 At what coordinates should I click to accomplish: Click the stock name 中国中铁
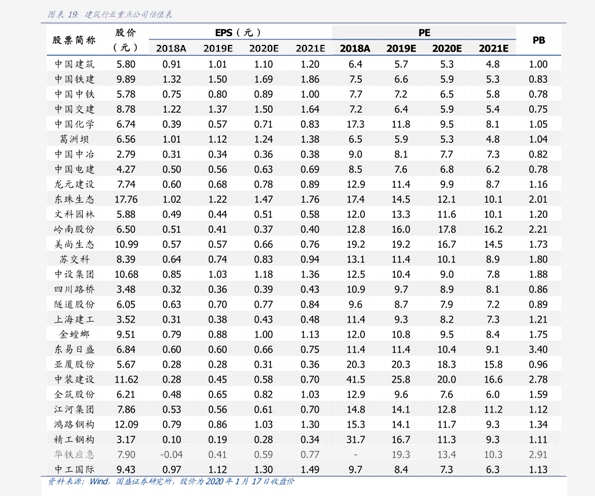(74, 94)
